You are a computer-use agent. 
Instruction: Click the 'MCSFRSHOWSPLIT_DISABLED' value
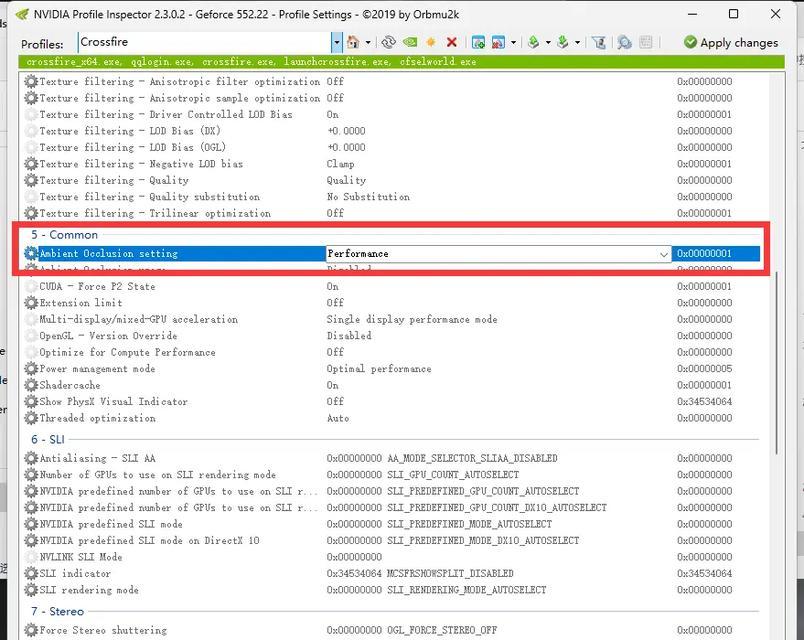[450, 573]
